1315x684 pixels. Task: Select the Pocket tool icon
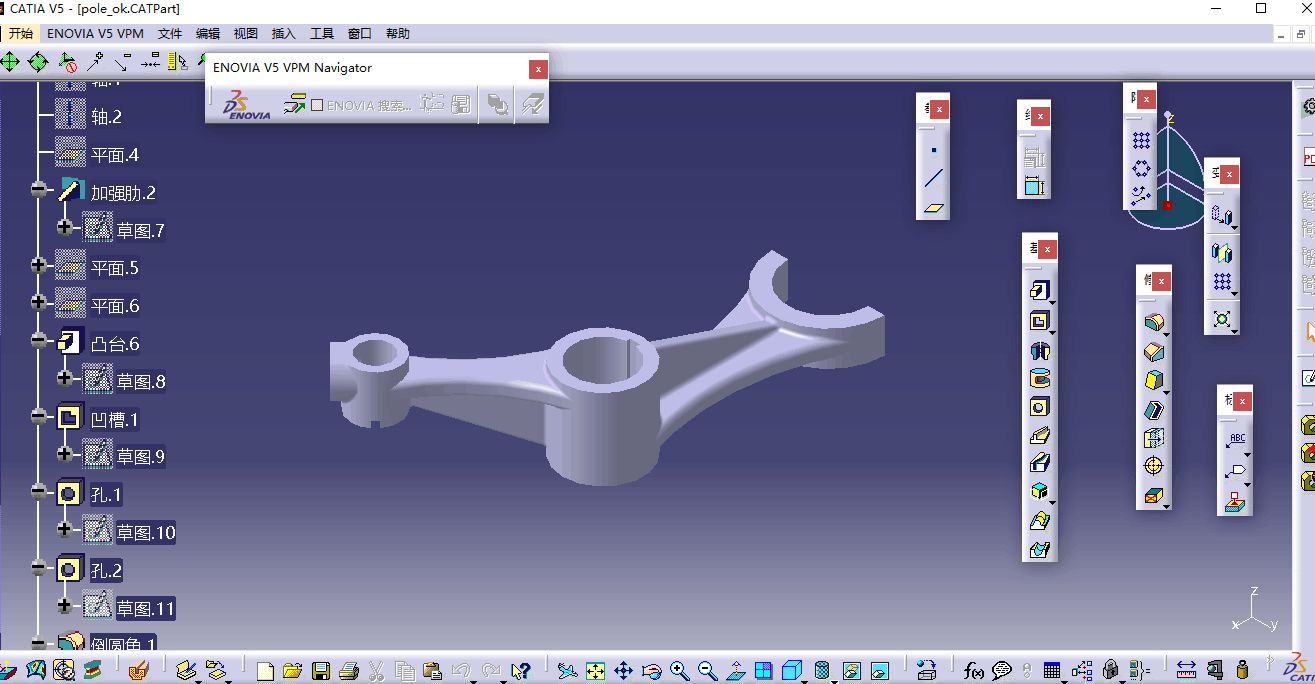click(1039, 321)
